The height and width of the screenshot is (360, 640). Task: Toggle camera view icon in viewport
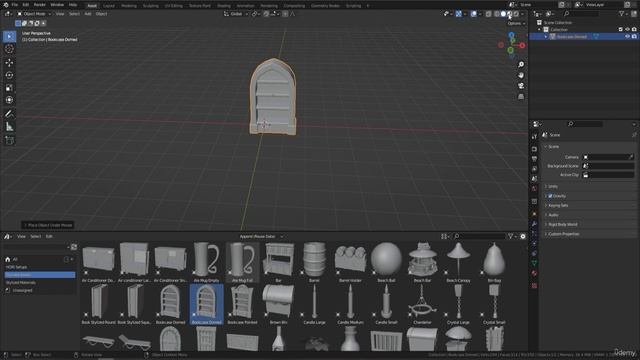[521, 86]
